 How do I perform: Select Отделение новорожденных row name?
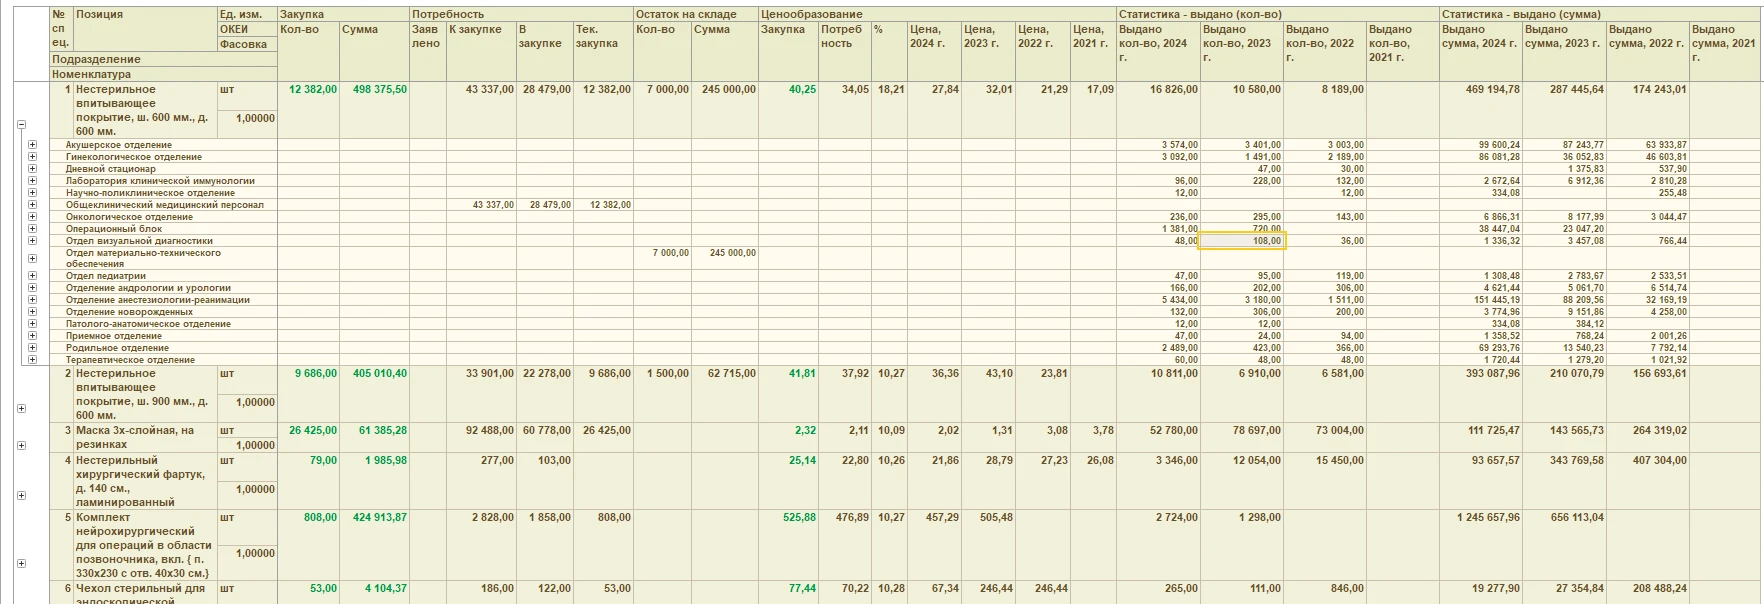[129, 312]
